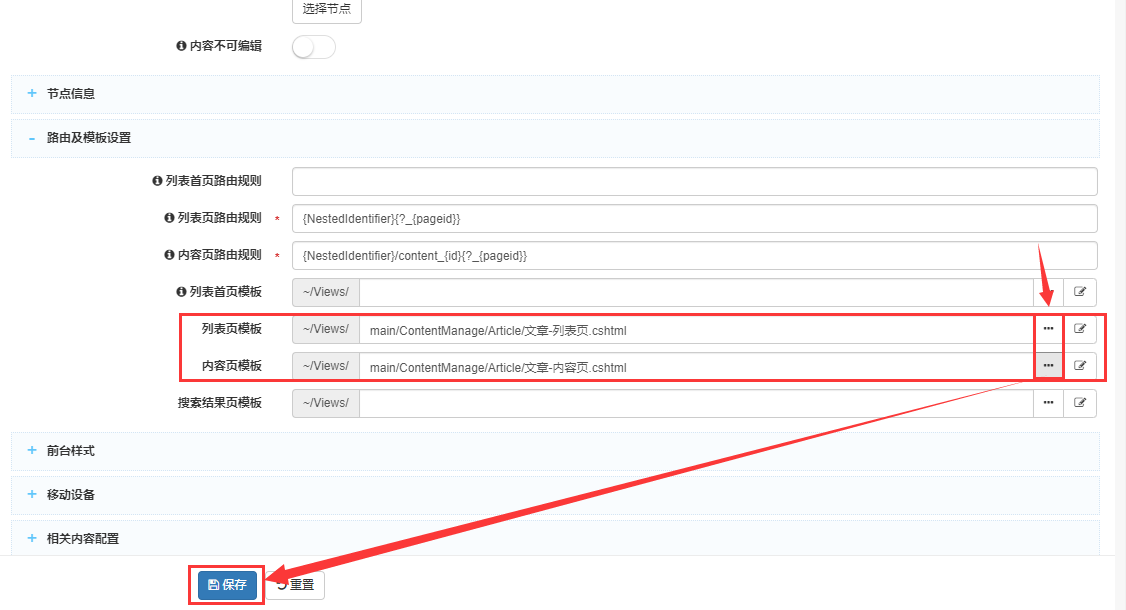Expand the 前台样式 section
The width and height of the screenshot is (1126, 610).
pos(71,451)
